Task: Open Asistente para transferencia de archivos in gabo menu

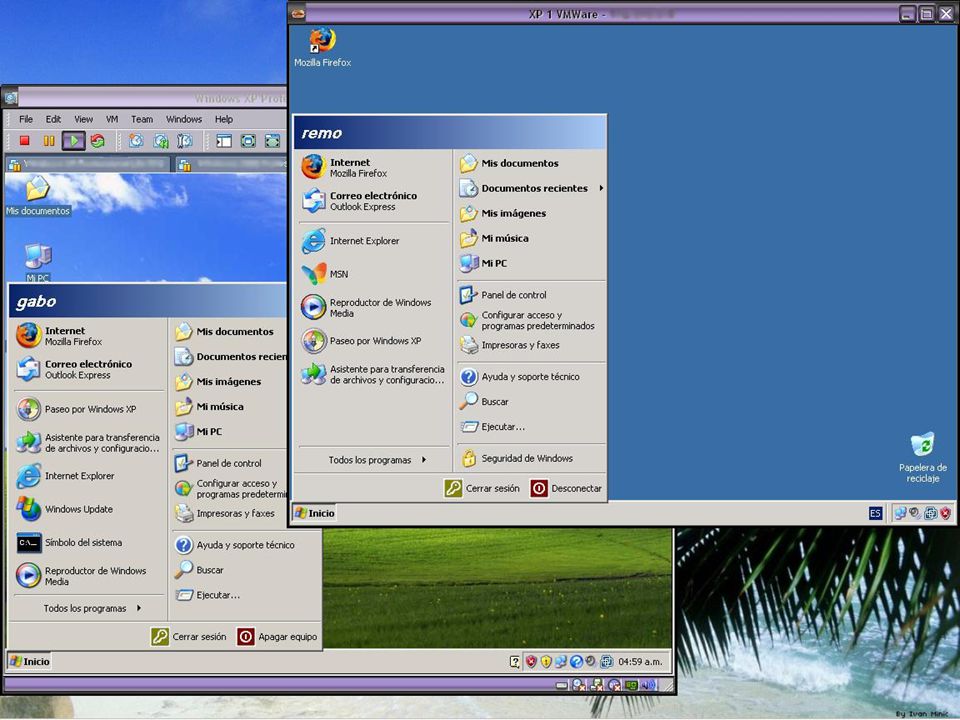Action: [89, 443]
